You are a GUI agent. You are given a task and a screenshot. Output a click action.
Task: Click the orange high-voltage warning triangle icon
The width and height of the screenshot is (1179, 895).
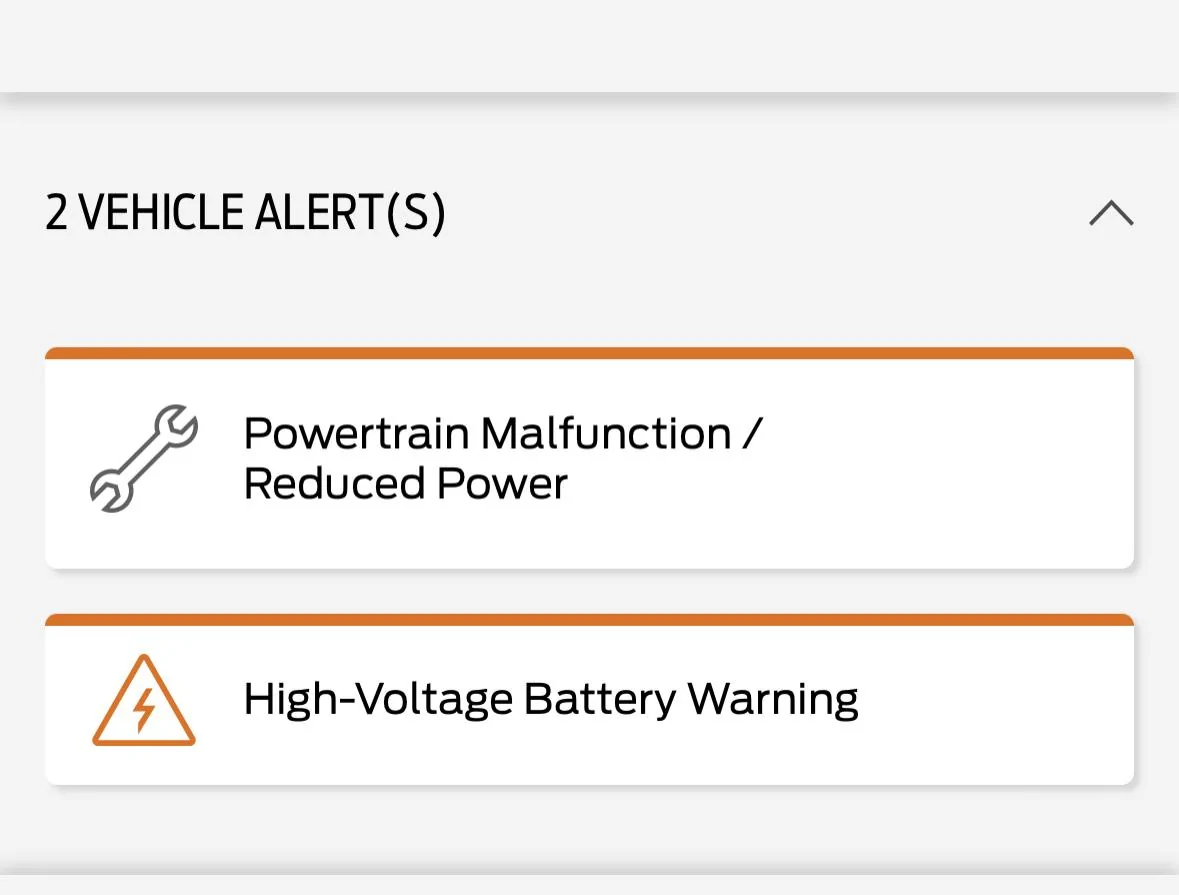144,702
